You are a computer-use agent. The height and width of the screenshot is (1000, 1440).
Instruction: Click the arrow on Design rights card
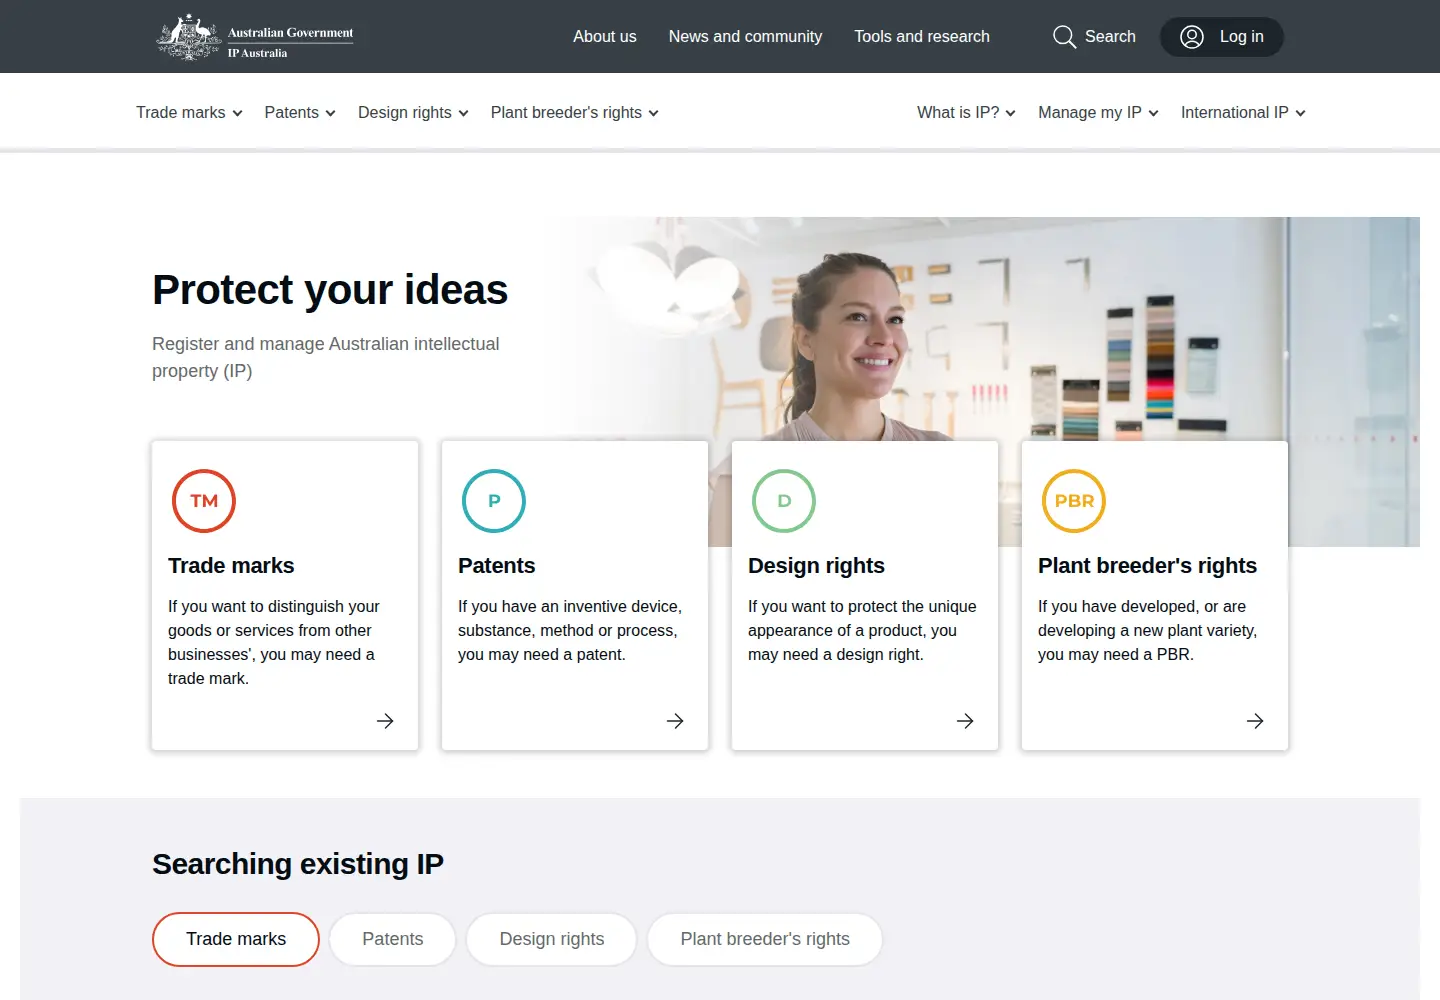point(965,721)
